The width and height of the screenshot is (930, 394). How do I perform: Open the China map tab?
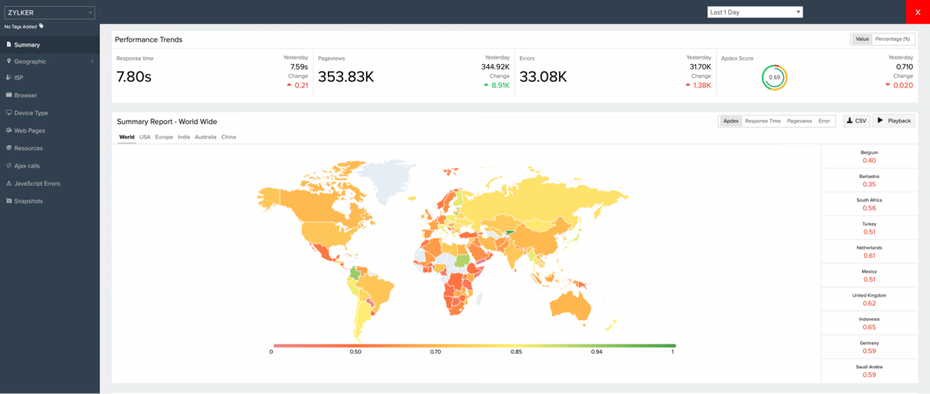(x=228, y=137)
